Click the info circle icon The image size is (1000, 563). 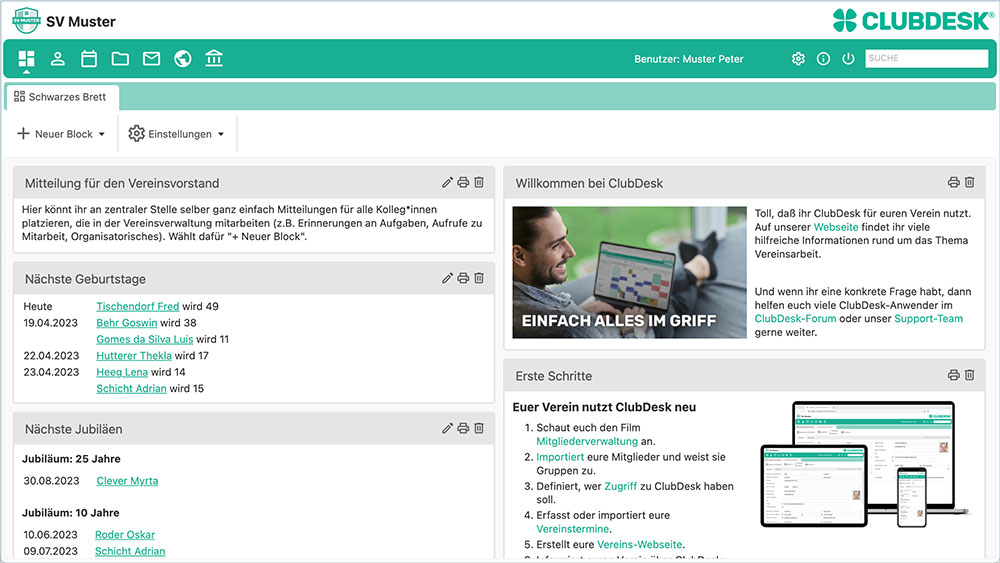pyautogui.click(x=823, y=59)
